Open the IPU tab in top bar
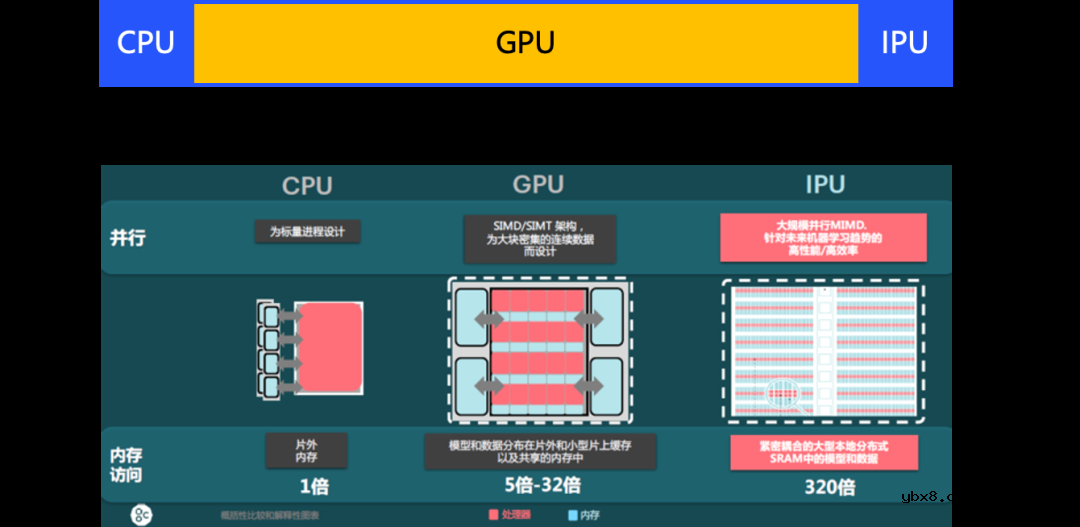This screenshot has width=1080, height=527. click(904, 43)
